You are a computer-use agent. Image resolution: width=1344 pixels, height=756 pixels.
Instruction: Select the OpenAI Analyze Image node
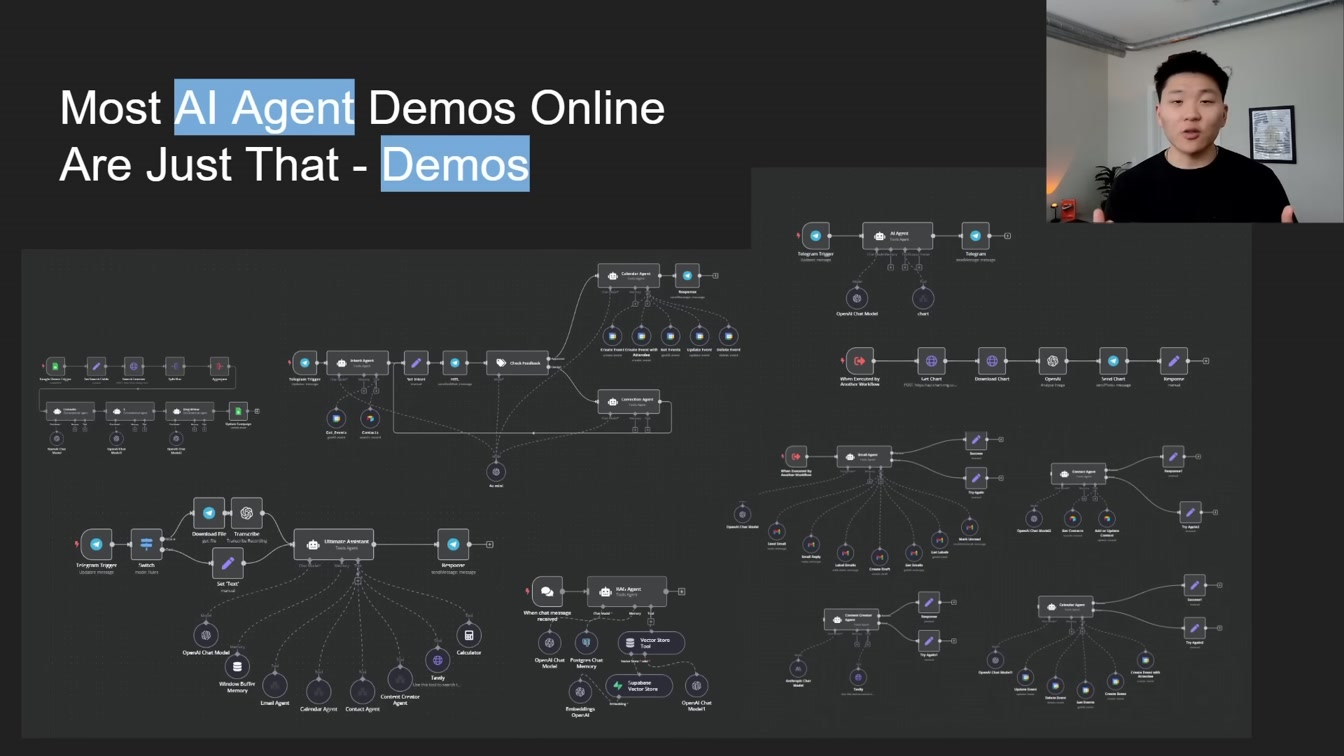point(1052,361)
